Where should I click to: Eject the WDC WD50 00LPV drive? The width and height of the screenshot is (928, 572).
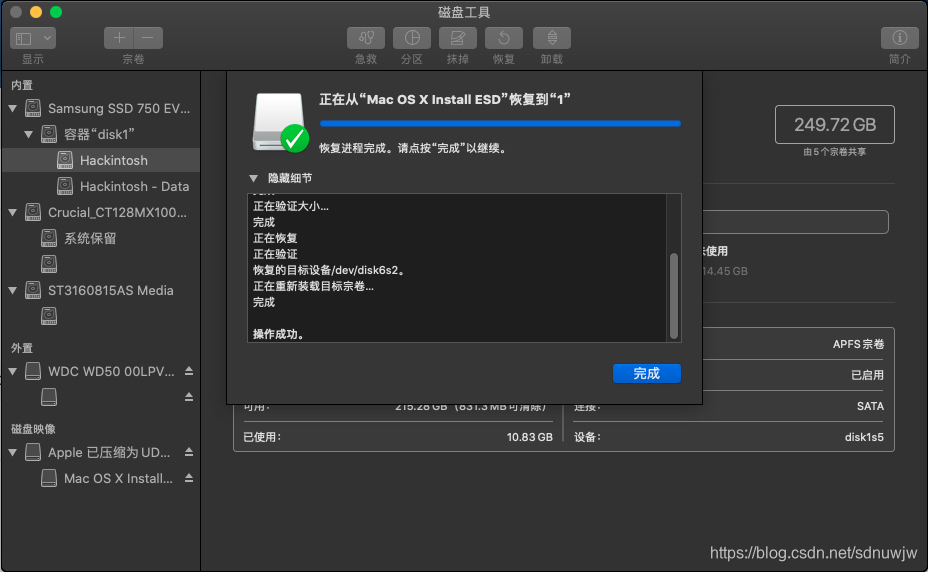tap(189, 371)
